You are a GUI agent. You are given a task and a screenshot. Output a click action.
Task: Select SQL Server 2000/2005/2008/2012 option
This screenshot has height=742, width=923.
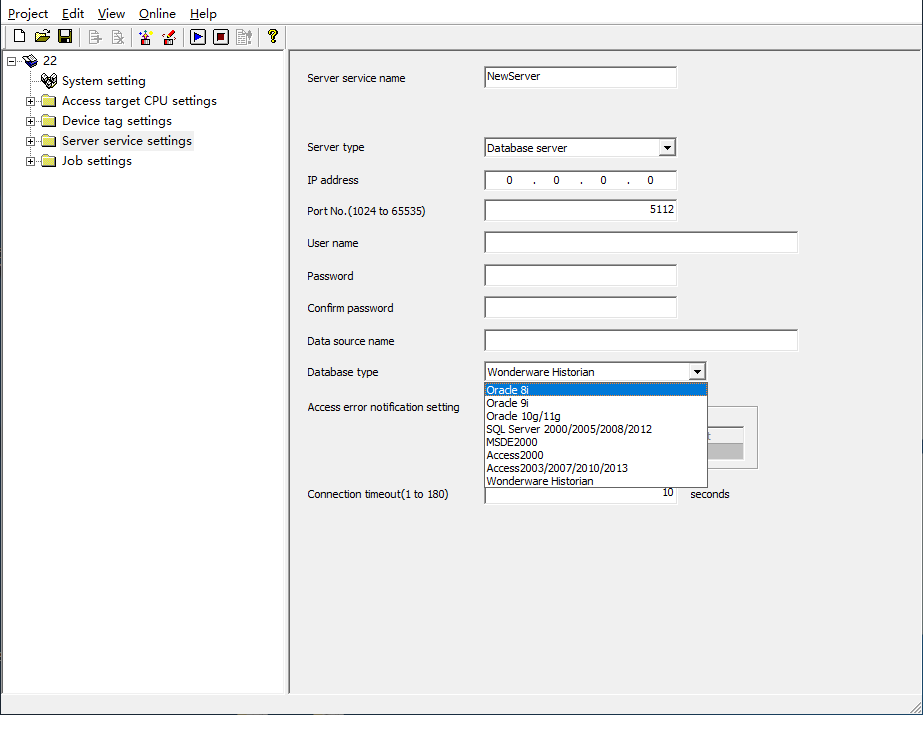pyautogui.click(x=568, y=429)
